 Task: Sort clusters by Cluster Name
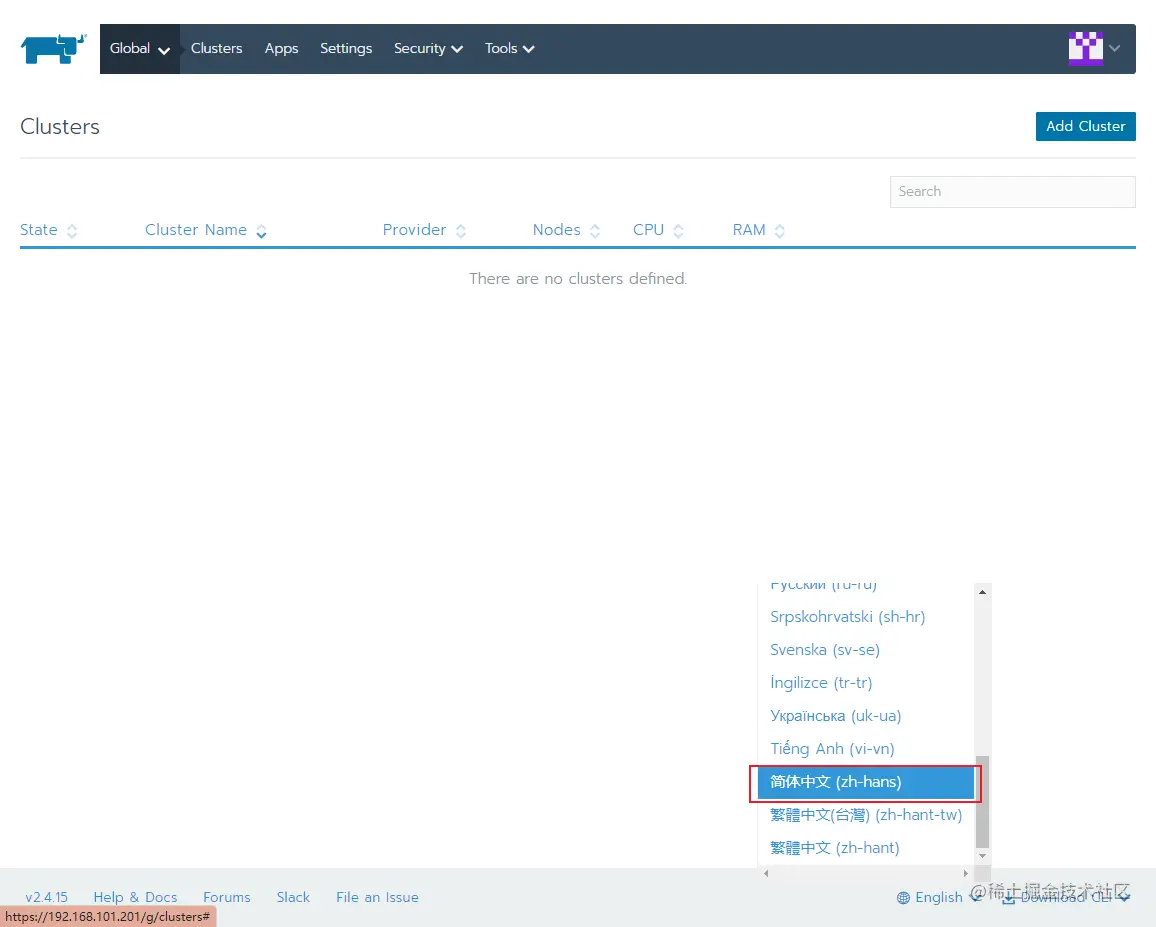pyautogui.click(x=206, y=230)
